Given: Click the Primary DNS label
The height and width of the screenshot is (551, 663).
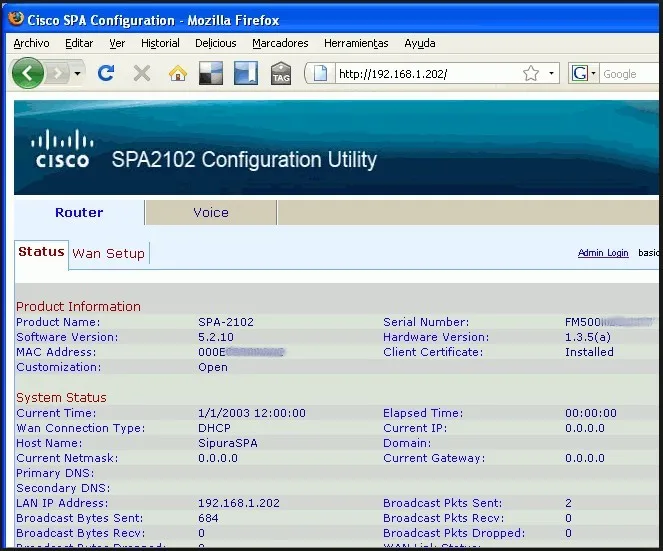Looking at the screenshot, I should coord(55,473).
